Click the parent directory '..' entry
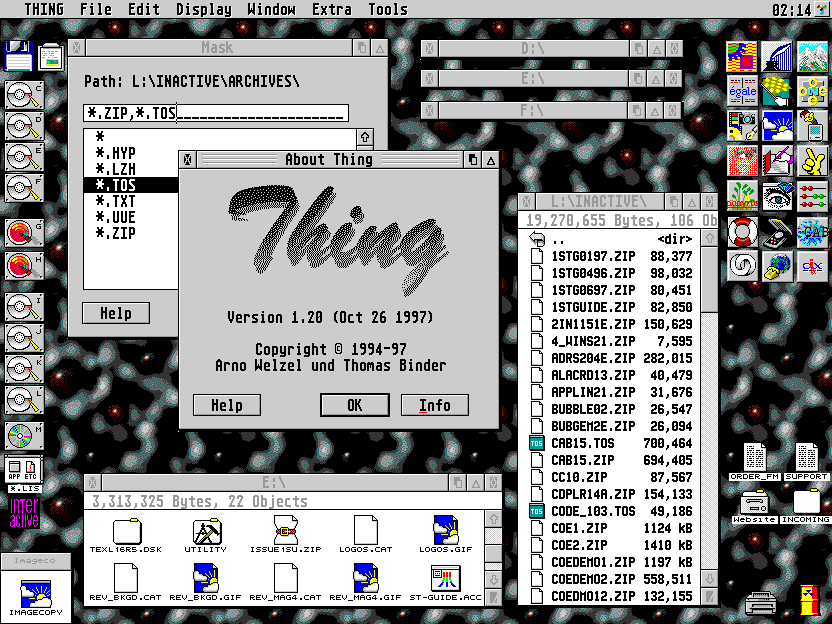The width and height of the screenshot is (832, 624). 611,240
